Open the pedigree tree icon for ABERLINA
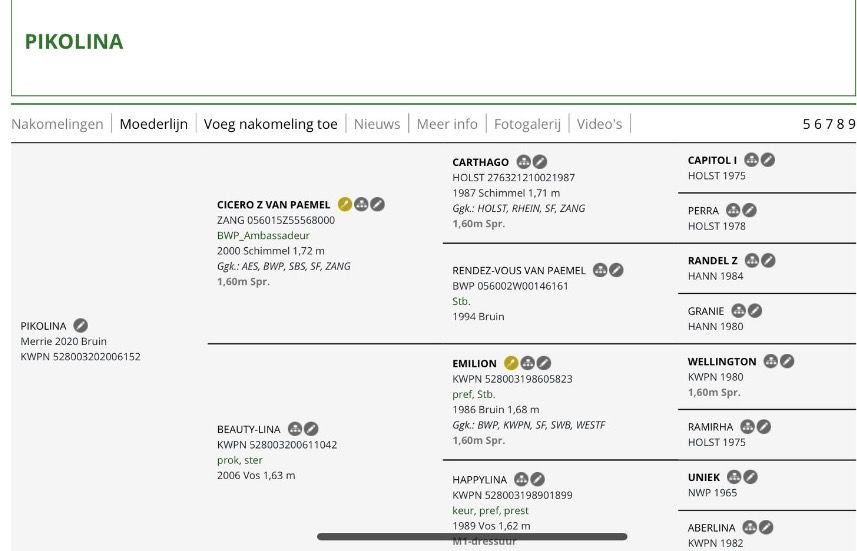The width and height of the screenshot is (857, 551). [750, 527]
